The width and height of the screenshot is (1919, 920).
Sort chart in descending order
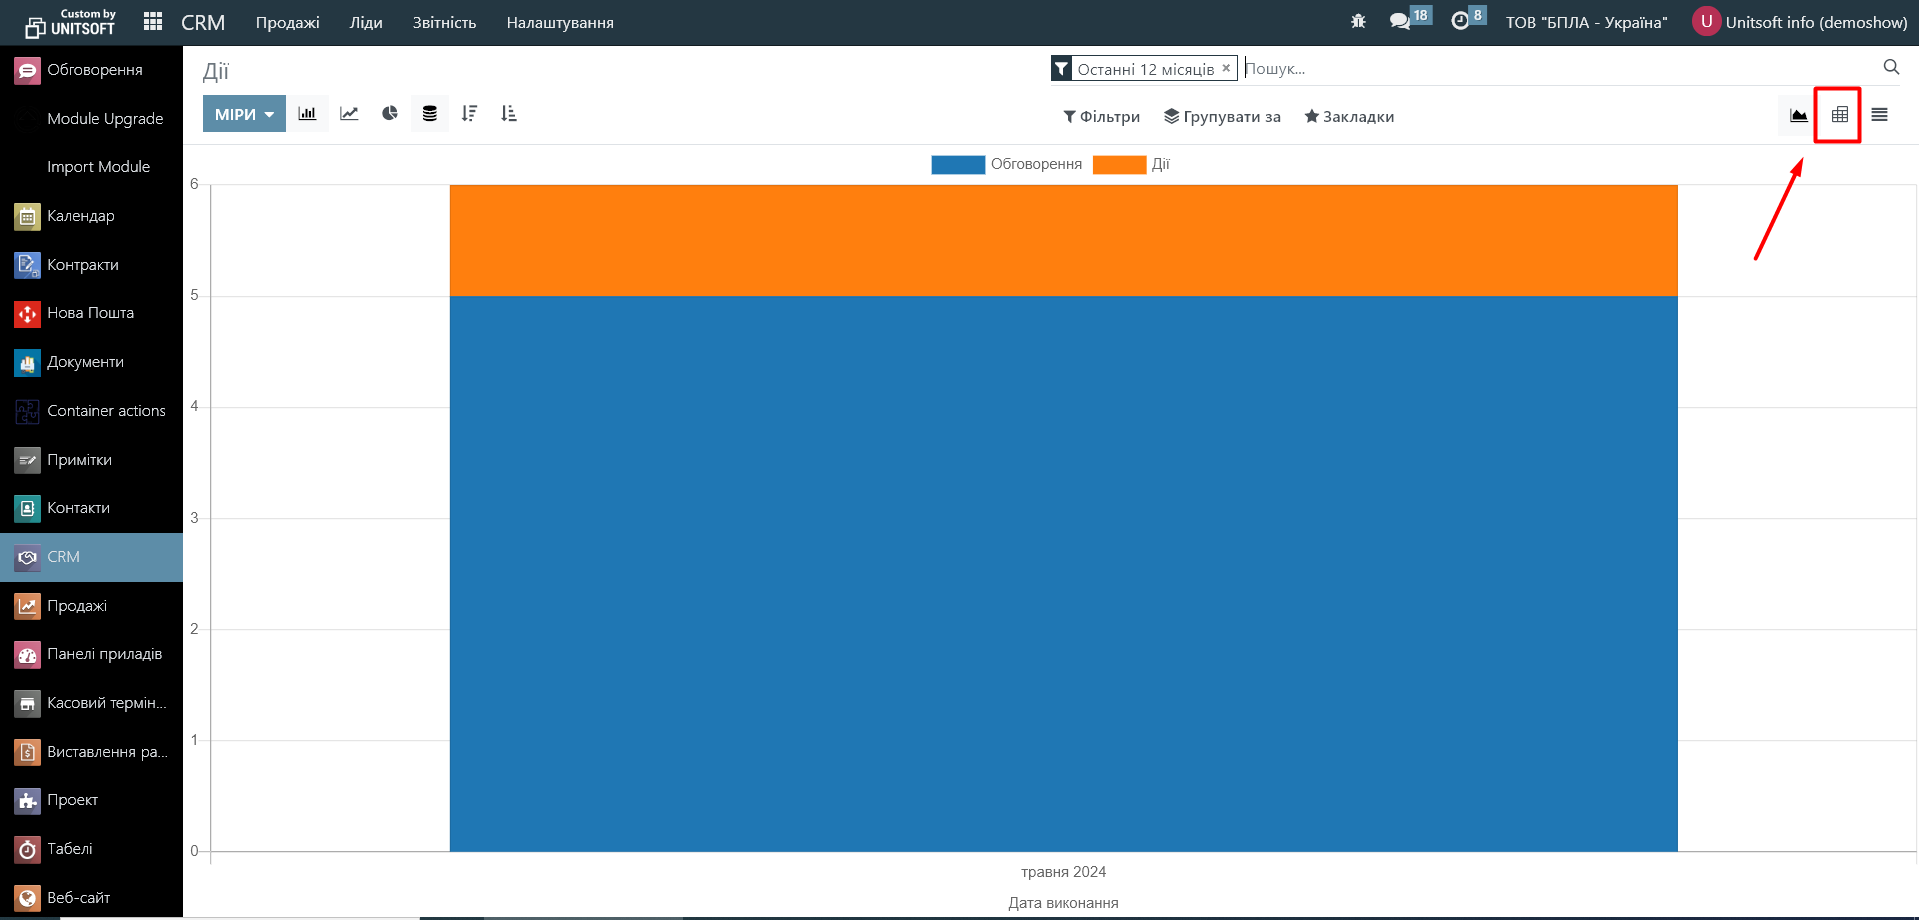tap(469, 114)
